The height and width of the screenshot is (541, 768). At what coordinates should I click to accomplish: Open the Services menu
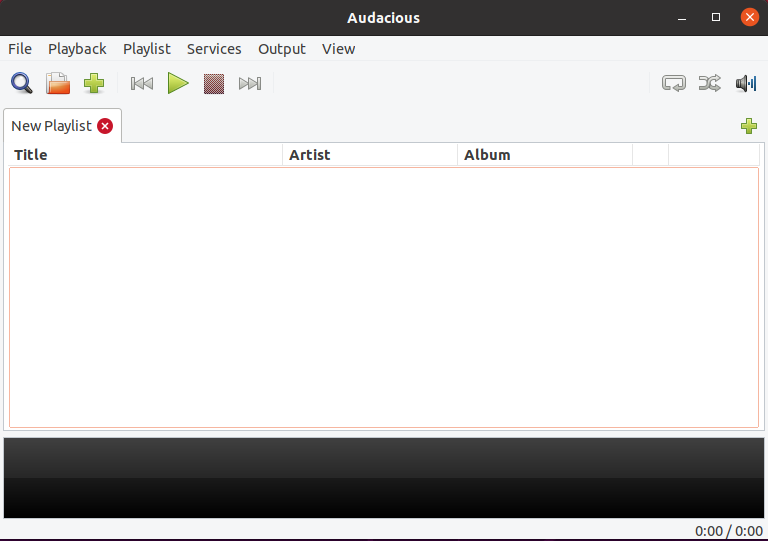click(x=214, y=49)
